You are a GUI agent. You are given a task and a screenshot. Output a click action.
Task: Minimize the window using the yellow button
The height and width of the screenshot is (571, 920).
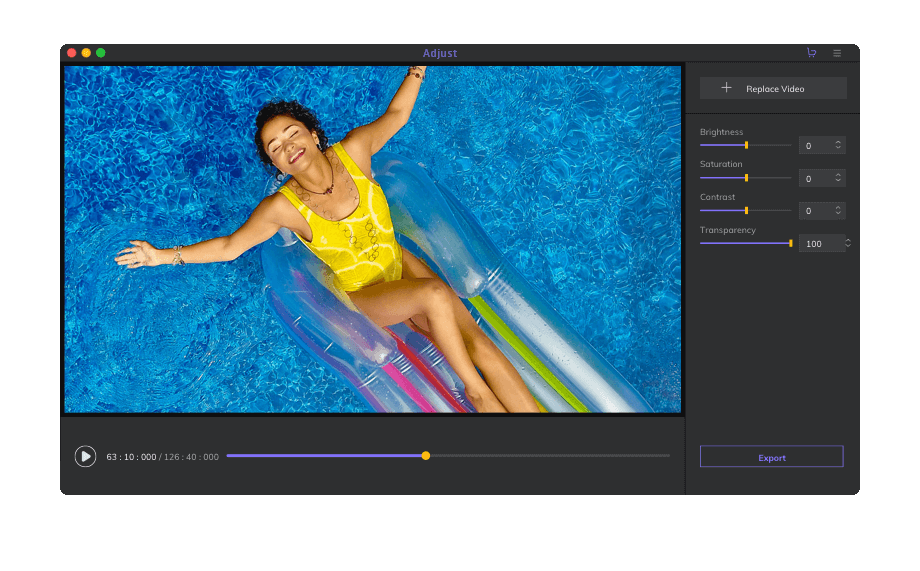point(86,53)
